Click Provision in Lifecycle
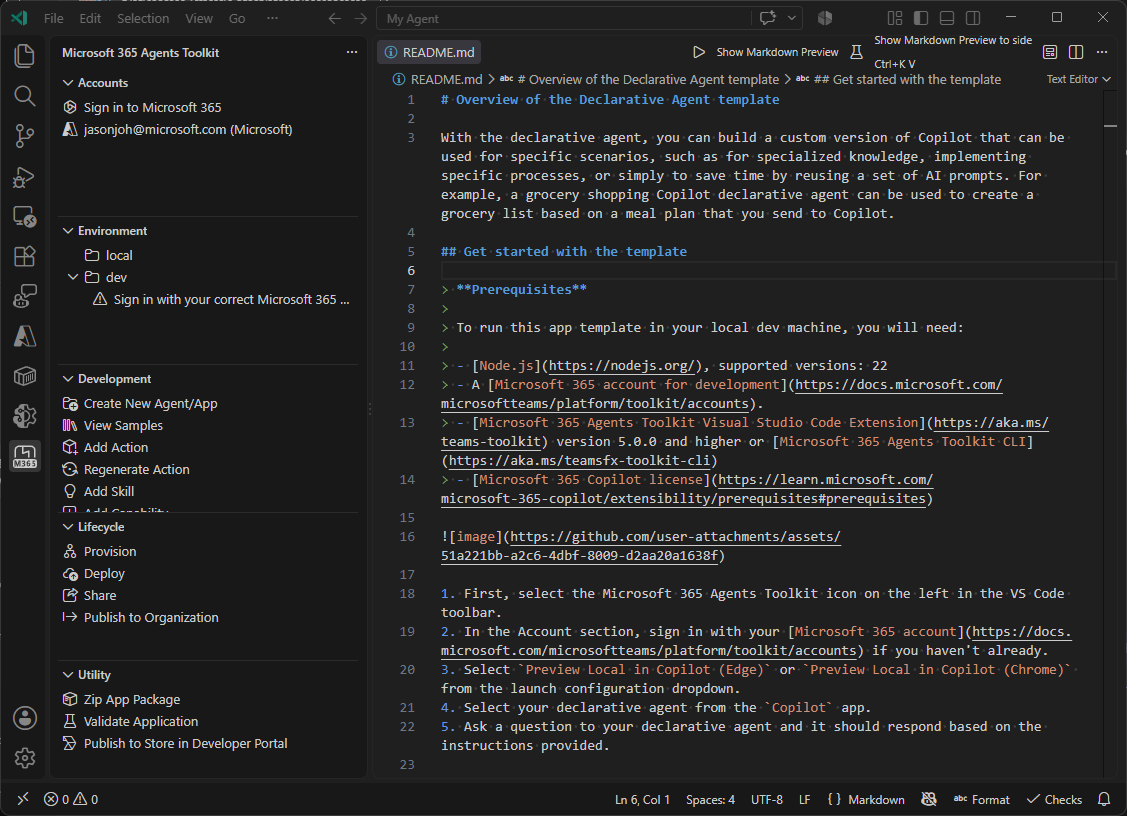Screen dimensions: 1127x816 click(110, 551)
